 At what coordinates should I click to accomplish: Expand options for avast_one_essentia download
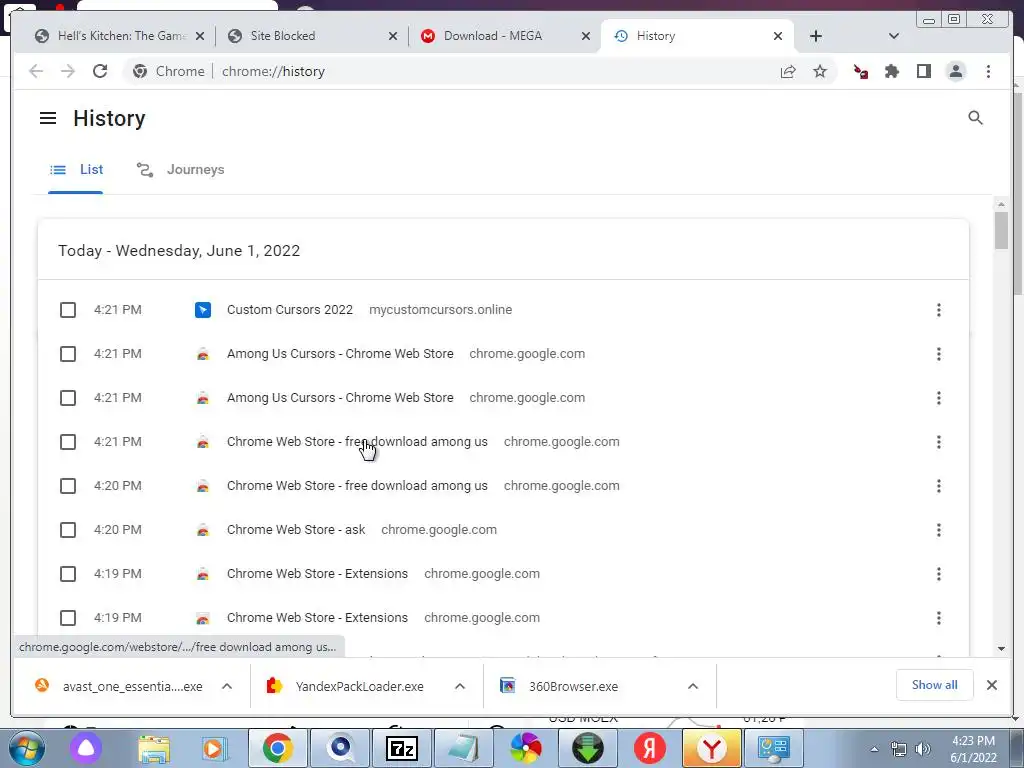tap(227, 686)
